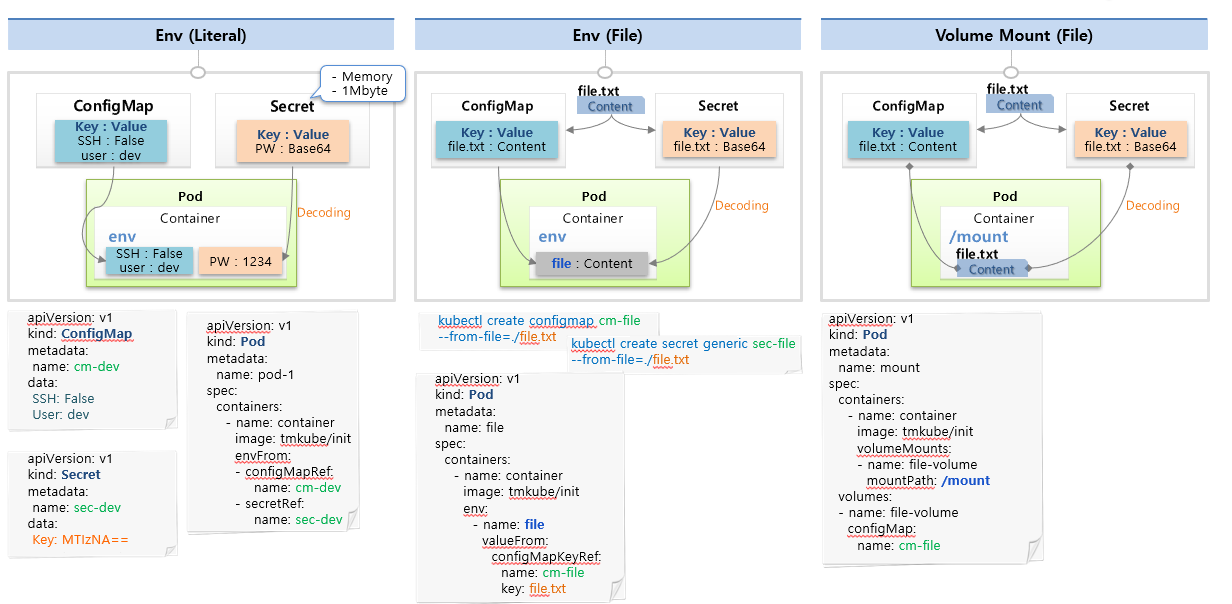This screenshot has height=604, width=1232.
Task: Click "Pod" label in Env (Literal) panel
Action: [x=190, y=196]
